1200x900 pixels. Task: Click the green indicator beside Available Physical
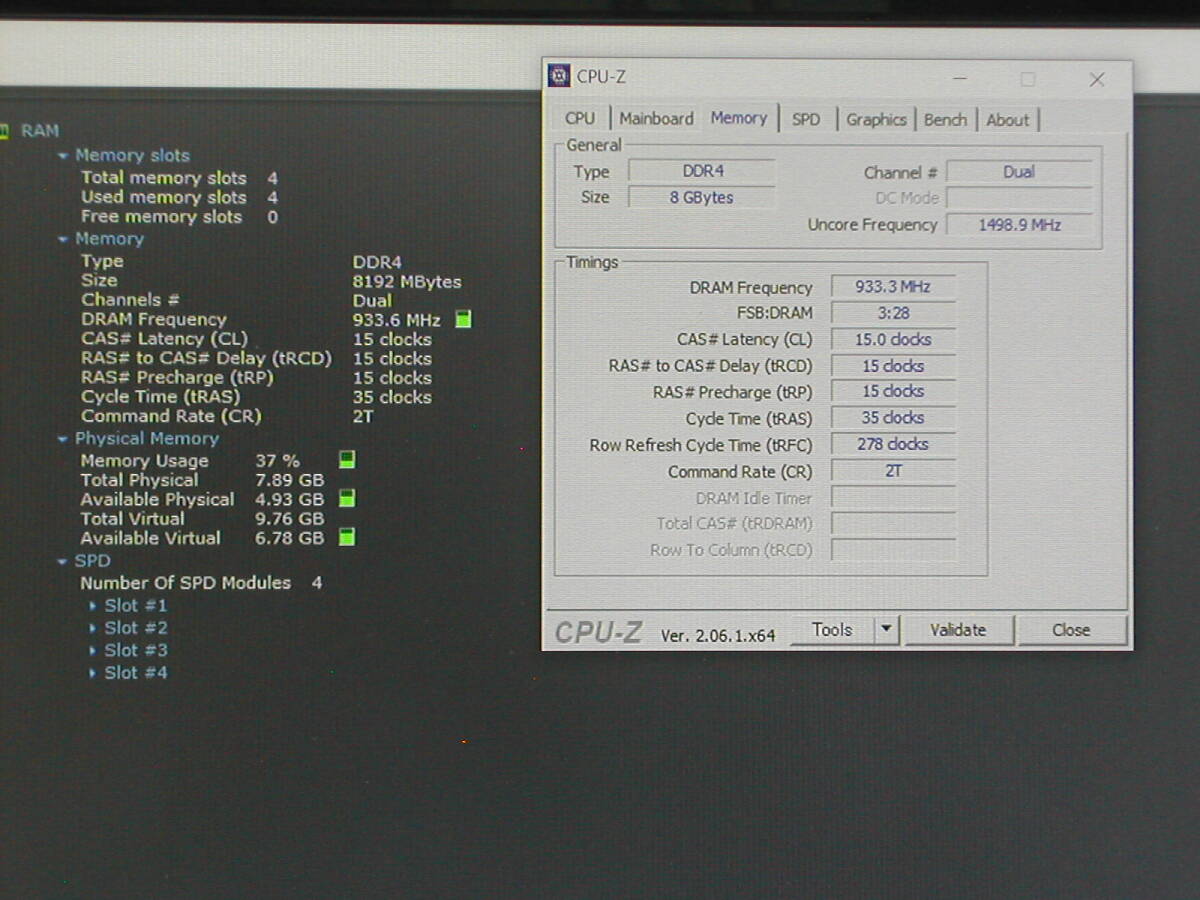click(347, 498)
